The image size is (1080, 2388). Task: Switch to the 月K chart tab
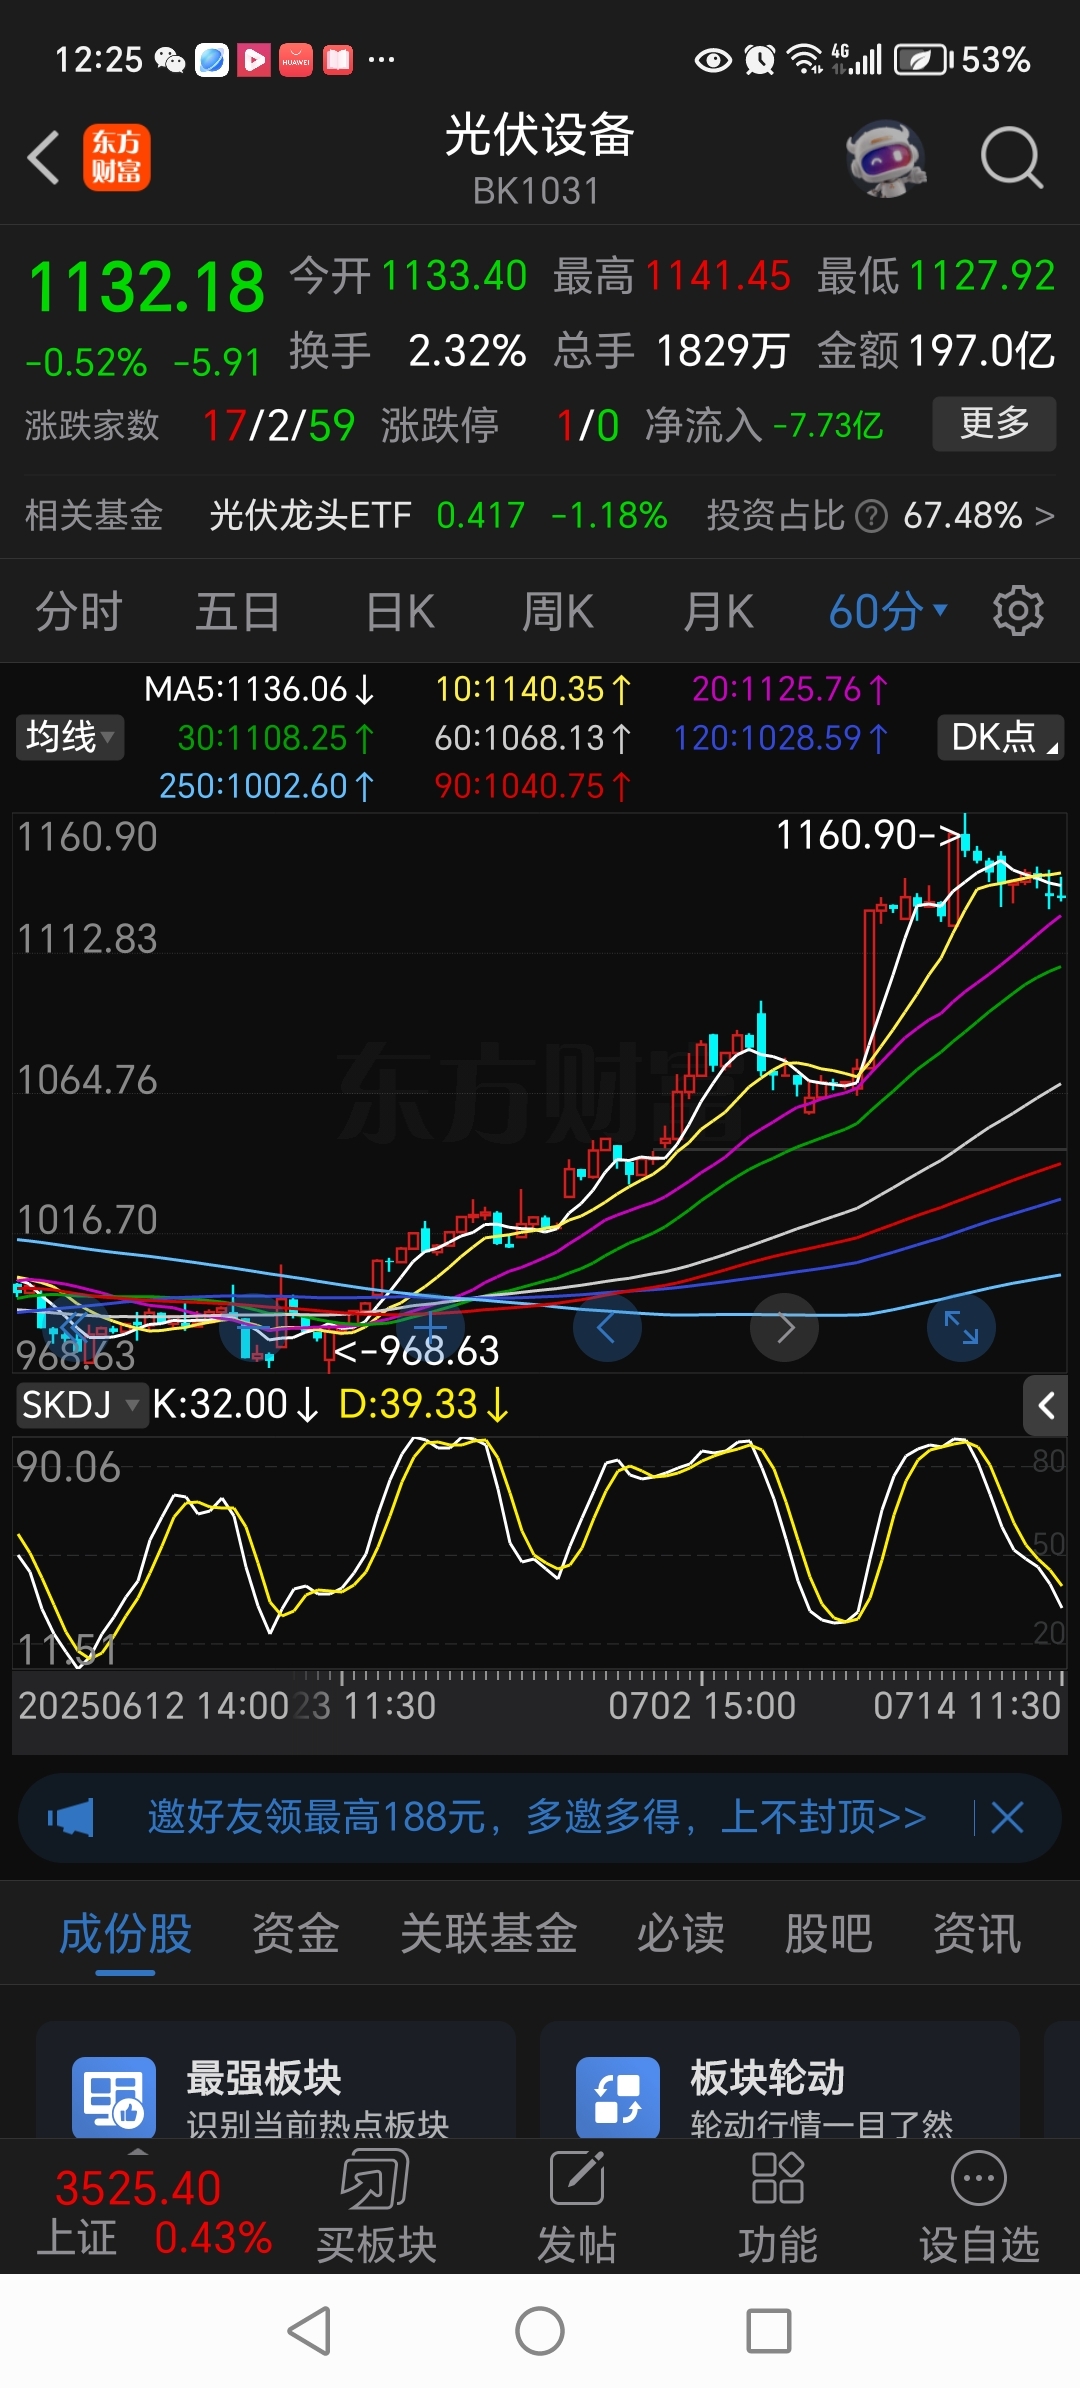pyautogui.click(x=718, y=611)
